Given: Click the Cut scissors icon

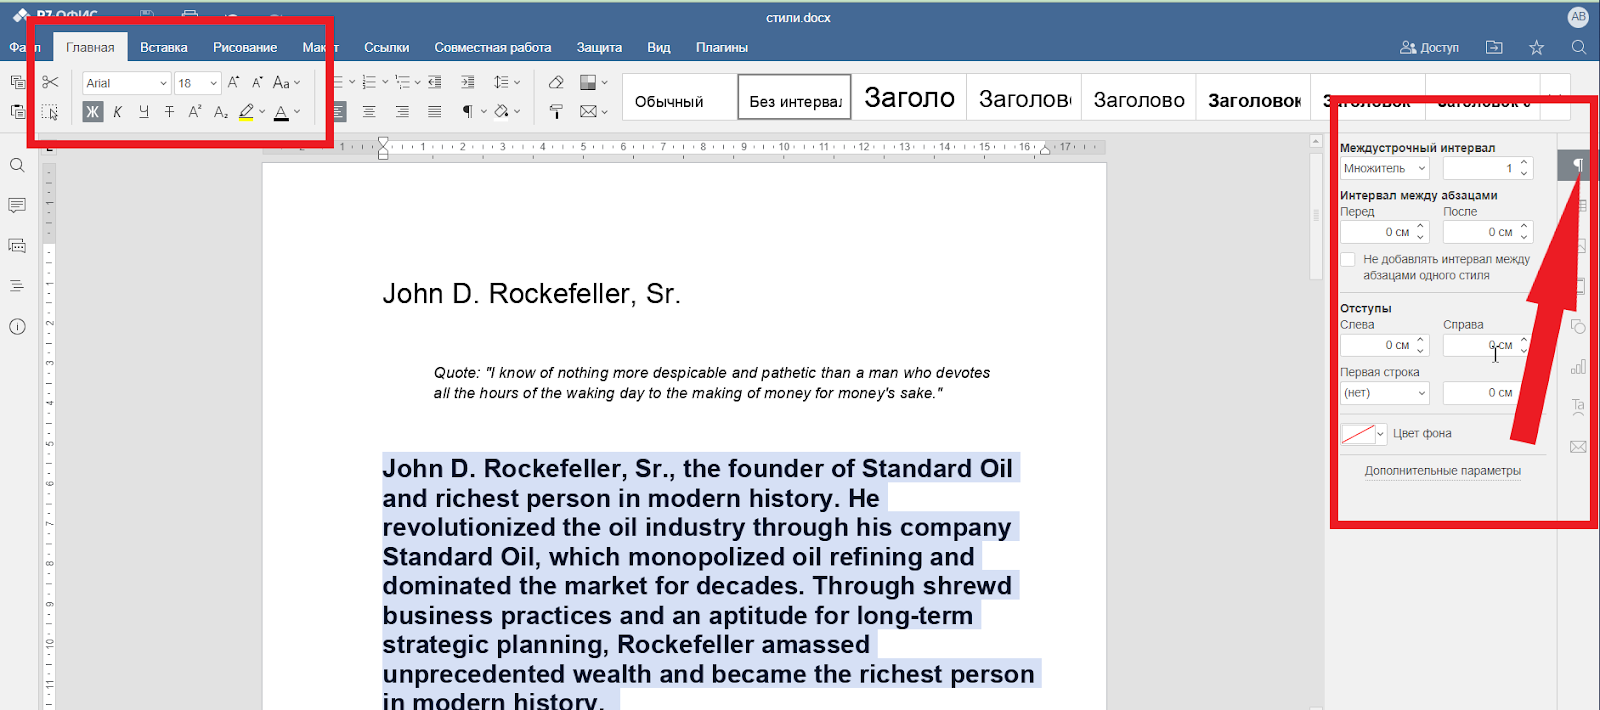Looking at the screenshot, I should (50, 82).
